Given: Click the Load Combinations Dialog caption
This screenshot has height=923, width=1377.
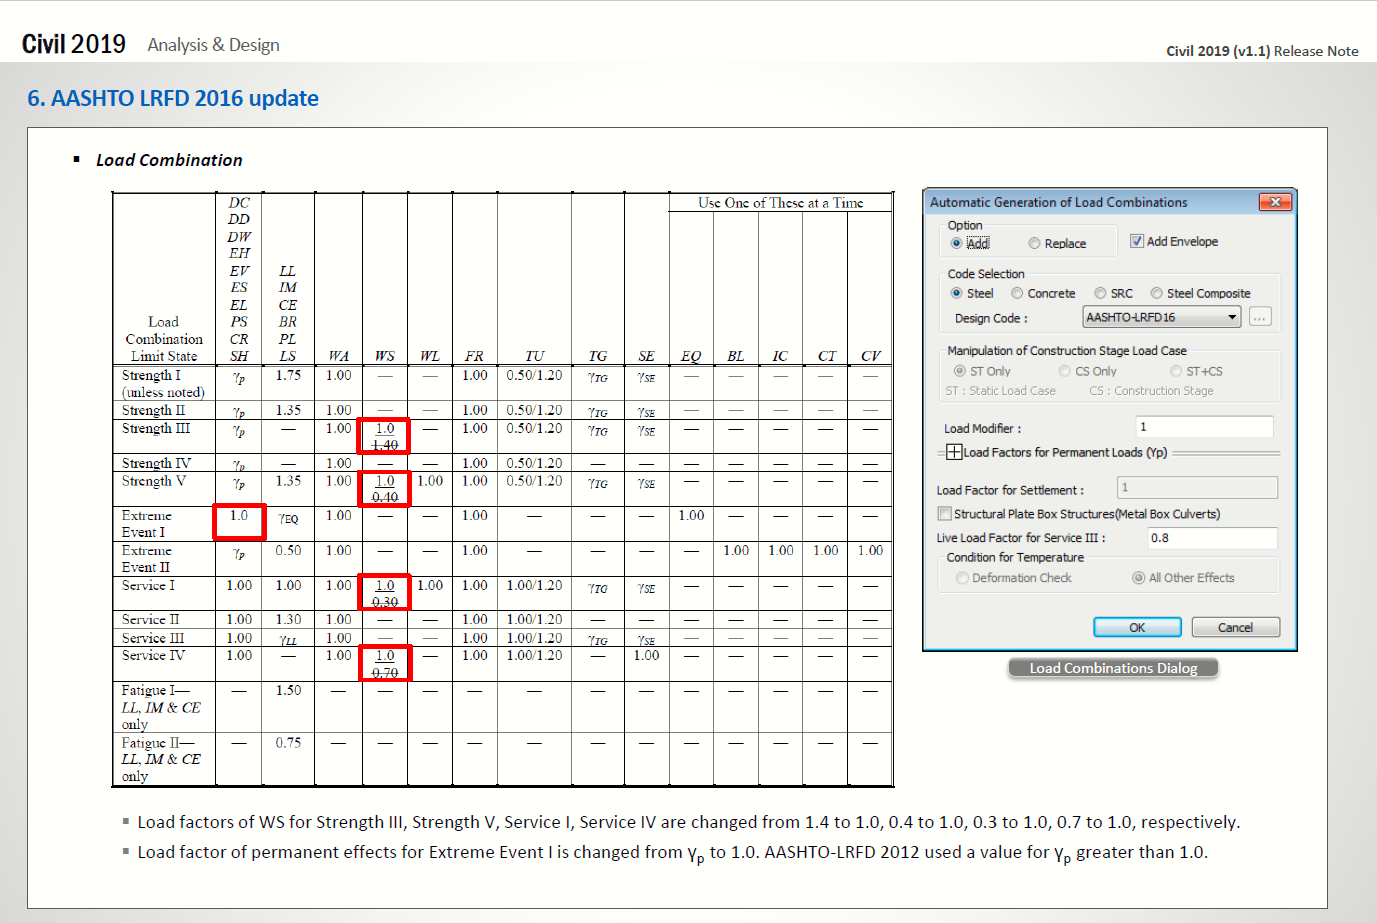Looking at the screenshot, I should (x=1113, y=668).
